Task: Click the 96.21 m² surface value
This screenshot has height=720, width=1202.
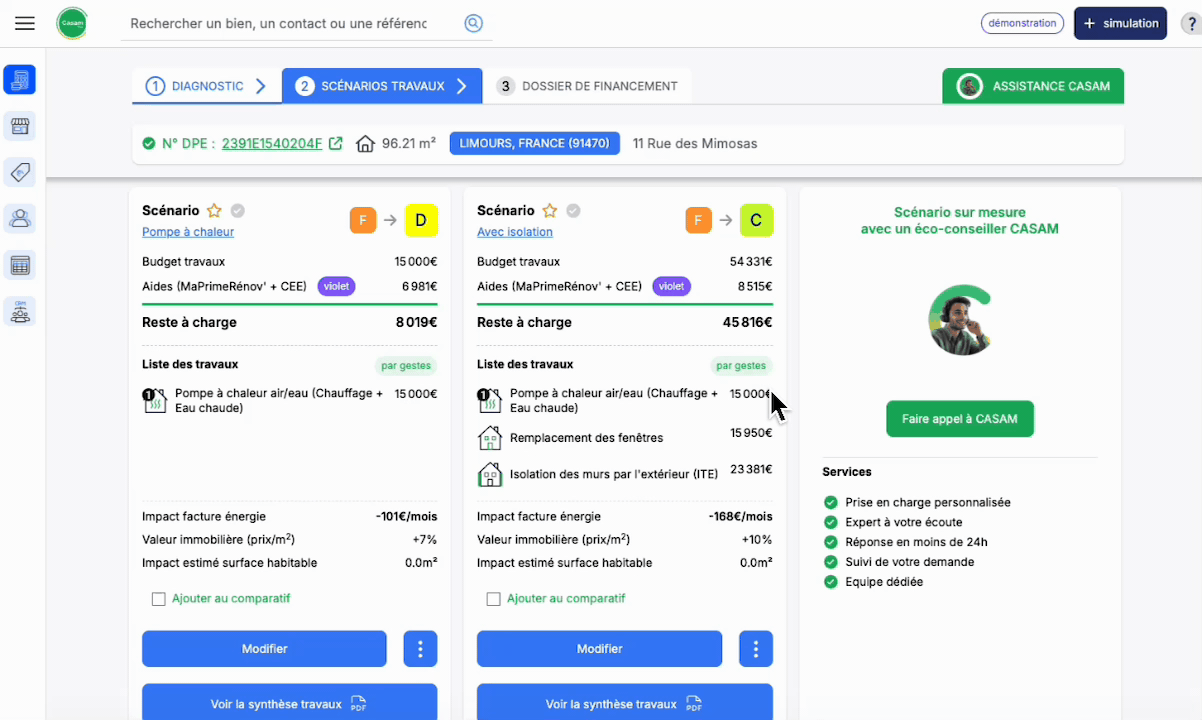Action: pos(408,143)
